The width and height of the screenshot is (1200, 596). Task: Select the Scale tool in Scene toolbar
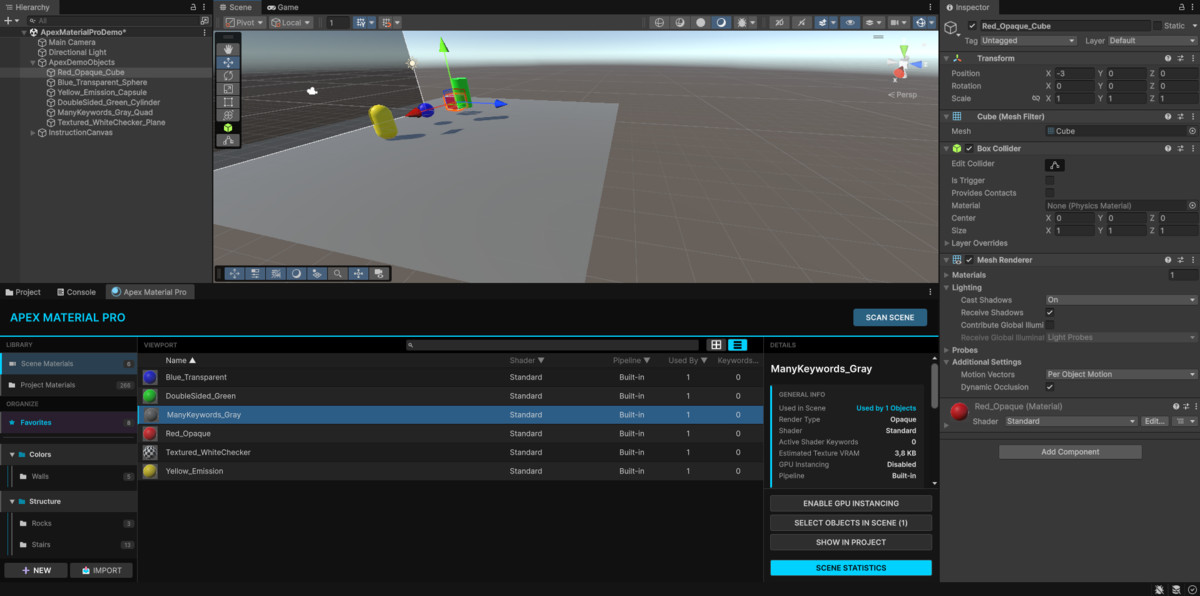coord(228,88)
